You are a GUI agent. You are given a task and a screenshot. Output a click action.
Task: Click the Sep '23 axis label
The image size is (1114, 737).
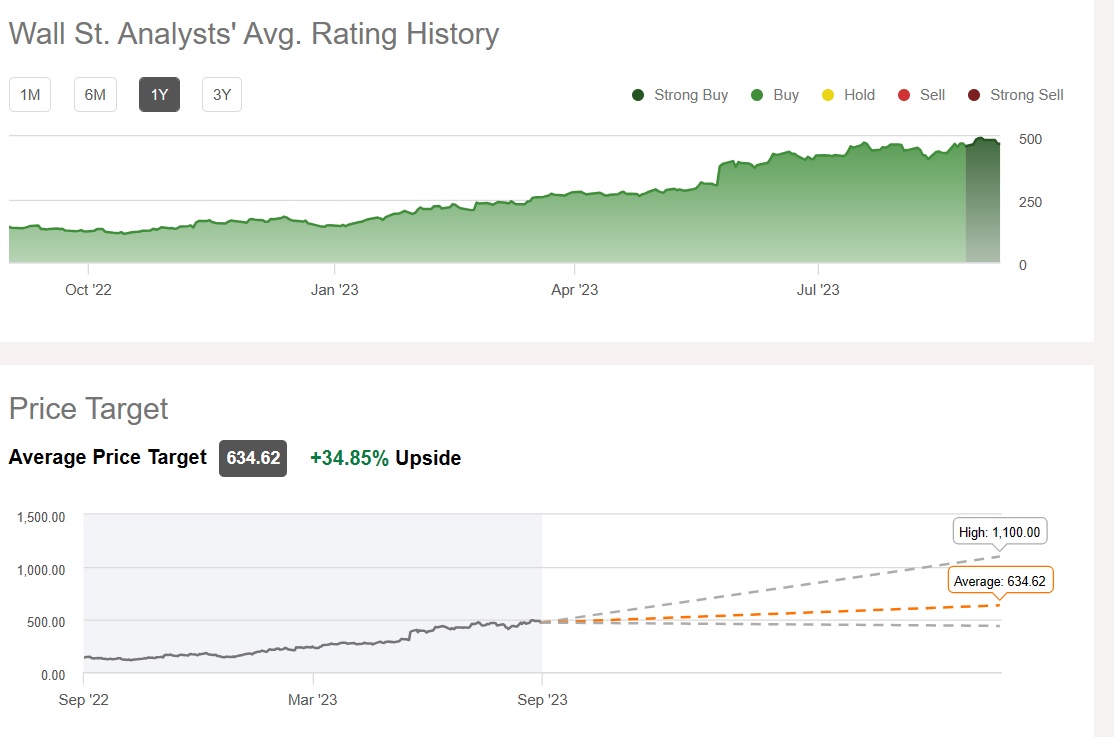(x=542, y=700)
